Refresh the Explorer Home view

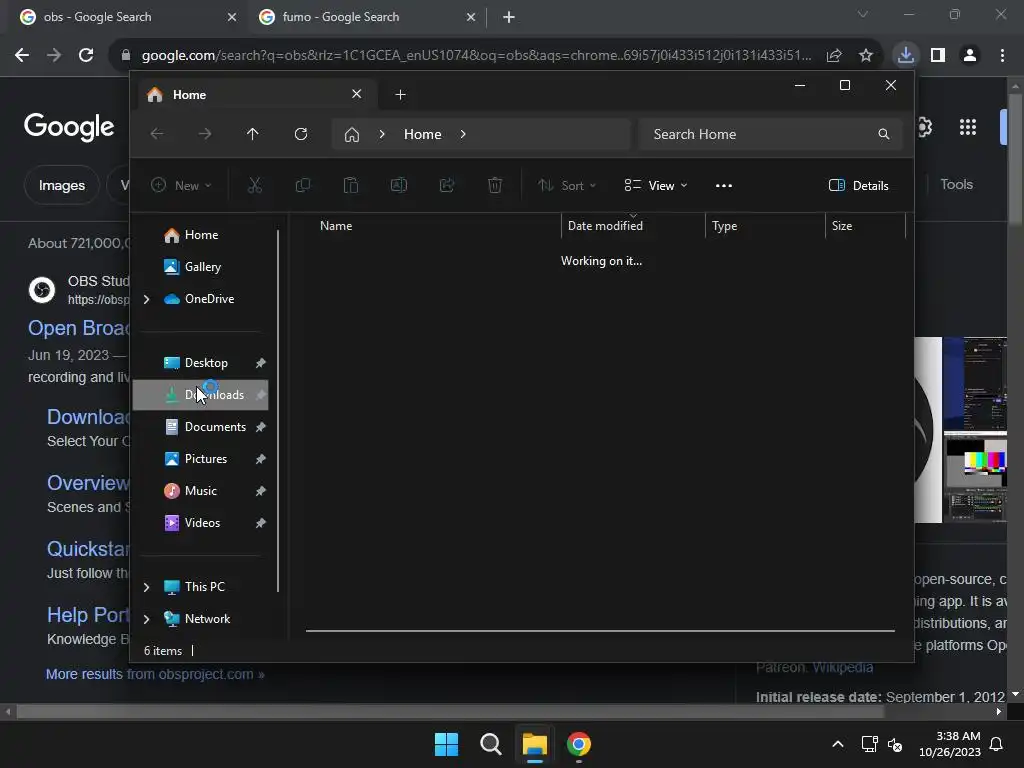coord(300,134)
